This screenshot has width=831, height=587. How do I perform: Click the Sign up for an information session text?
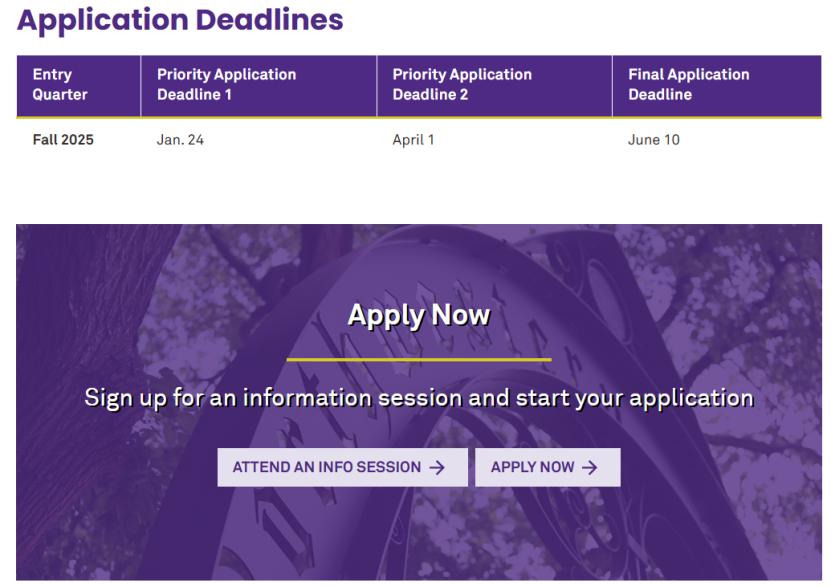tap(418, 398)
